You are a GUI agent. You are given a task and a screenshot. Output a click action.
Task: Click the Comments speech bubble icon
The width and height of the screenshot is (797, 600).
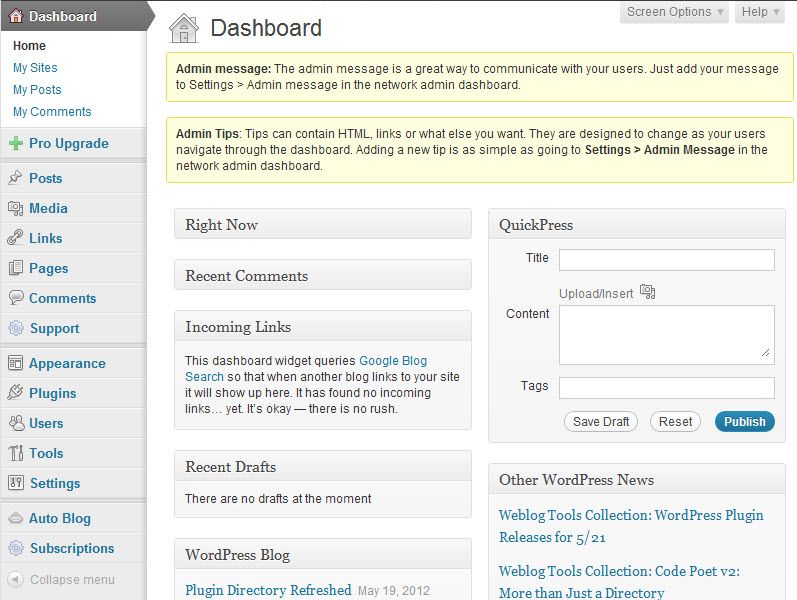[16, 298]
